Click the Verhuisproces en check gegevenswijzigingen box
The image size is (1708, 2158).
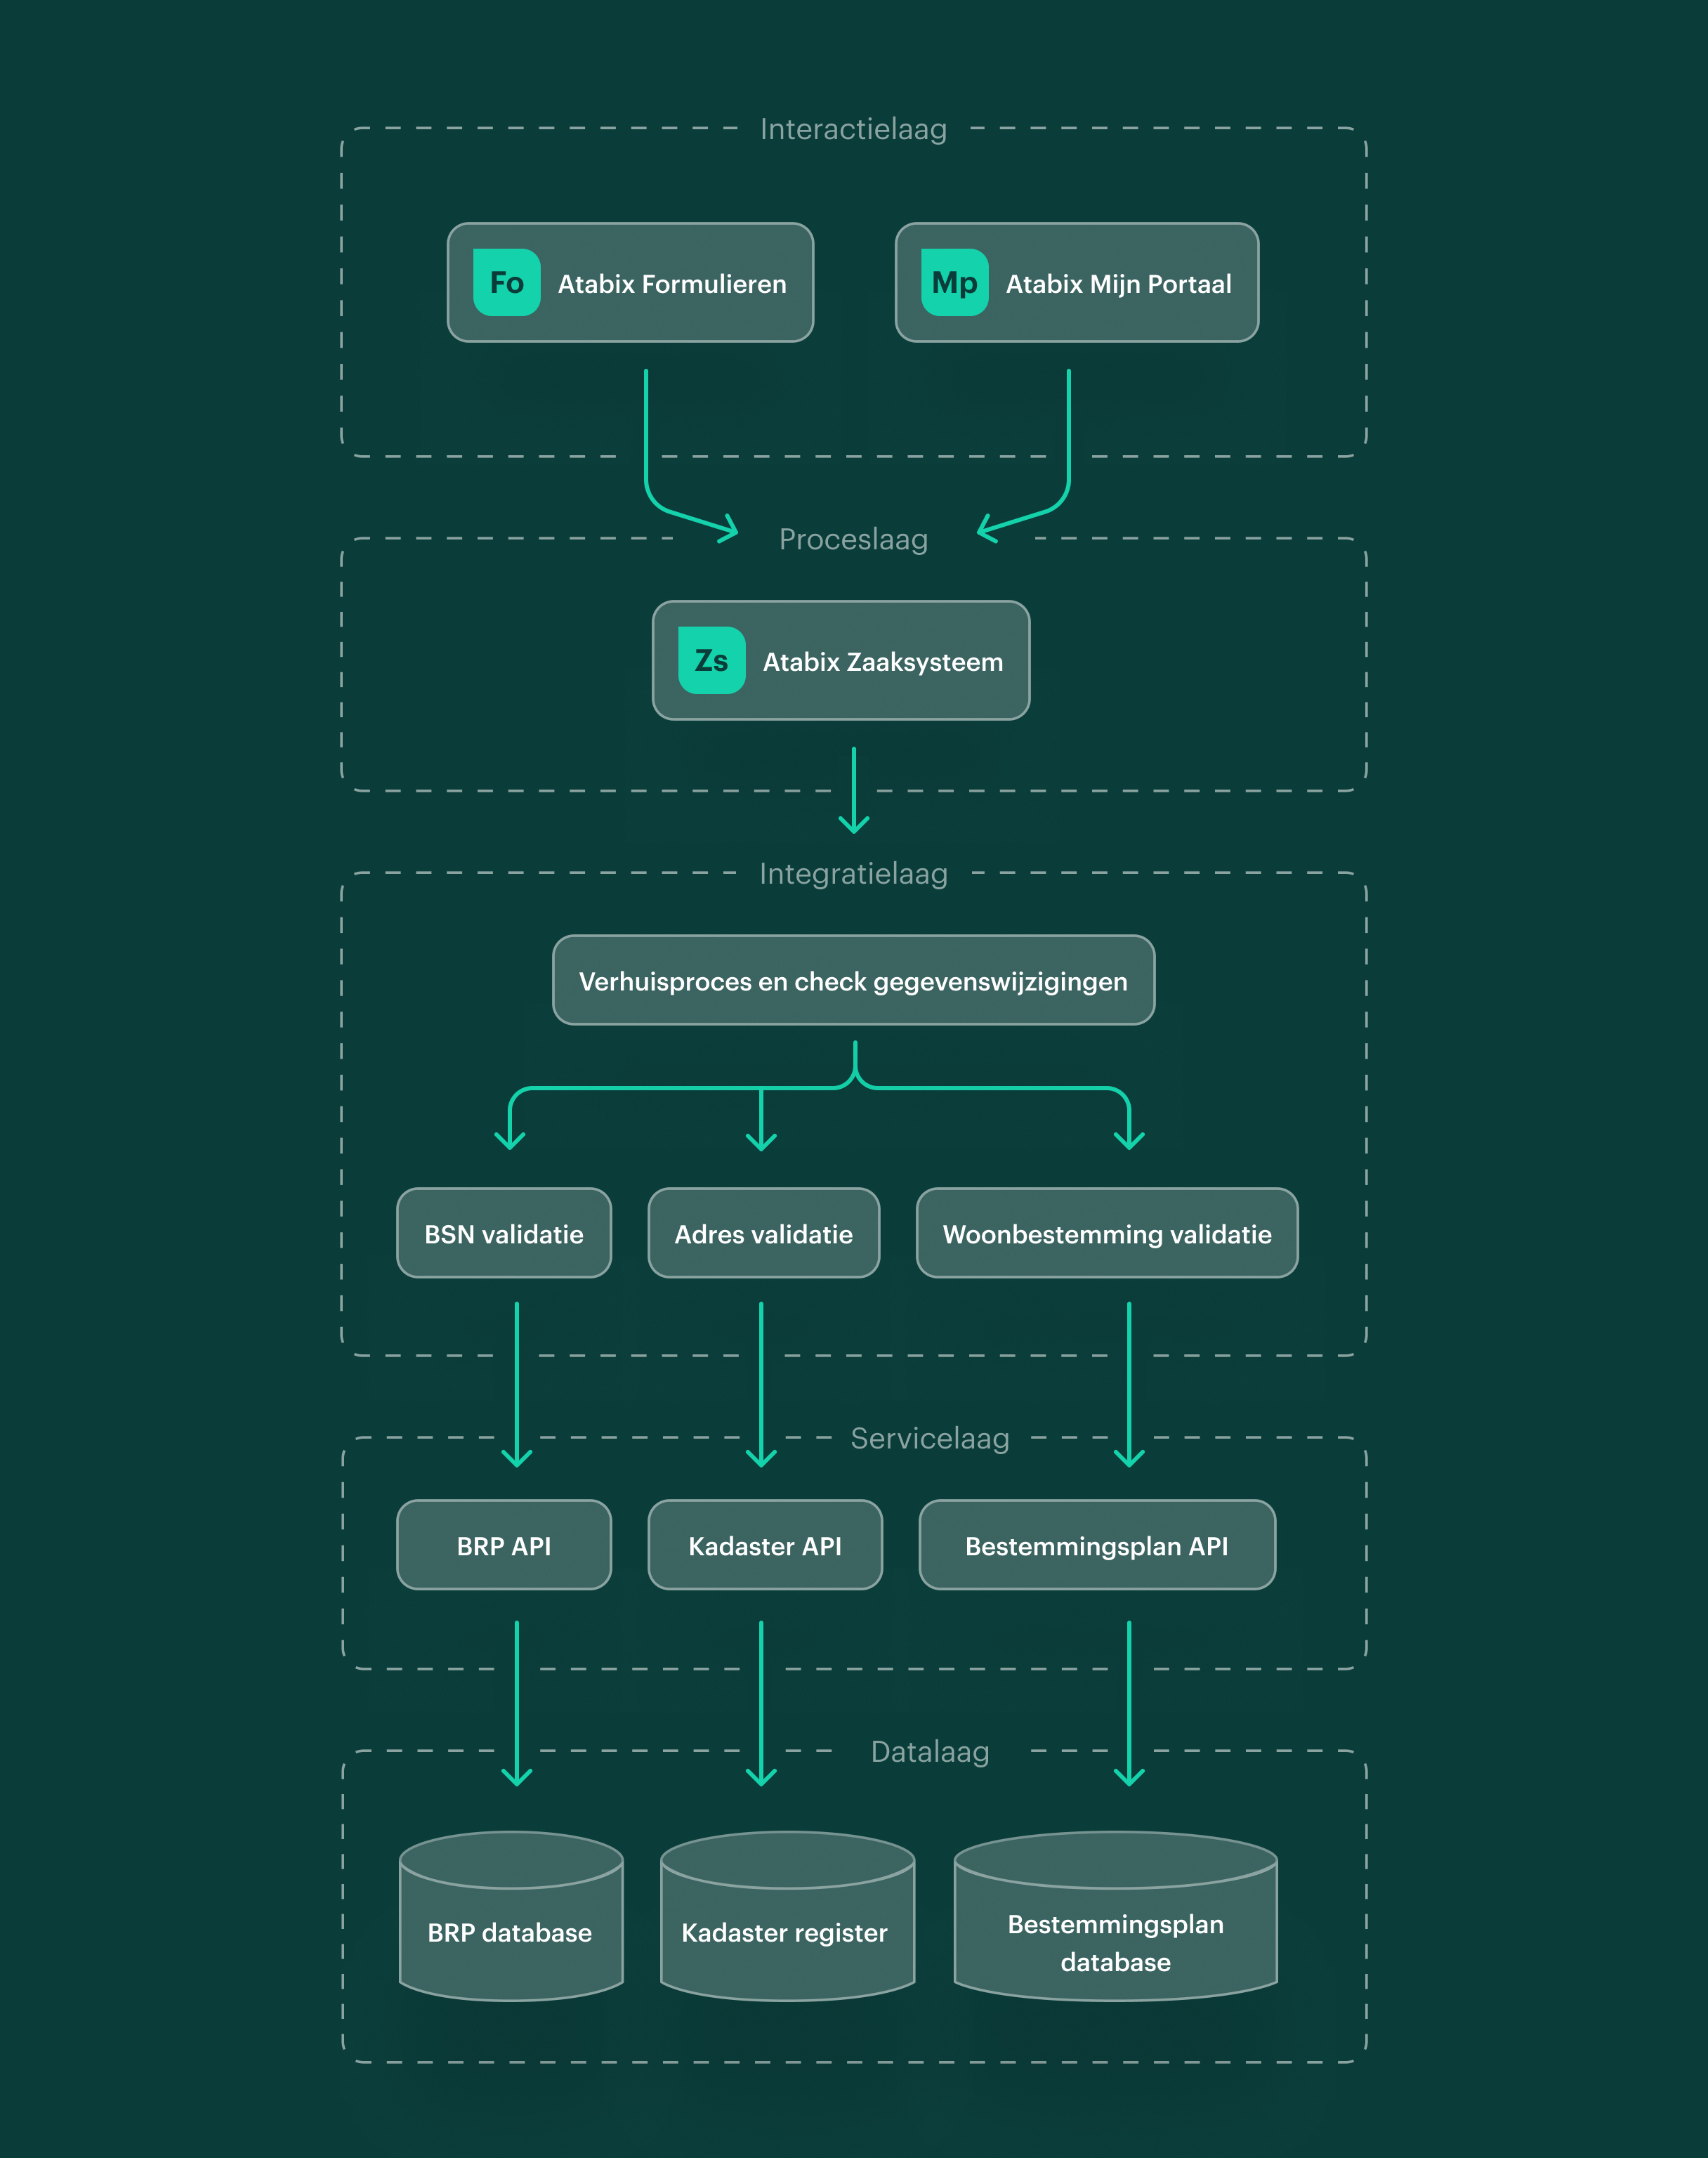[853, 981]
